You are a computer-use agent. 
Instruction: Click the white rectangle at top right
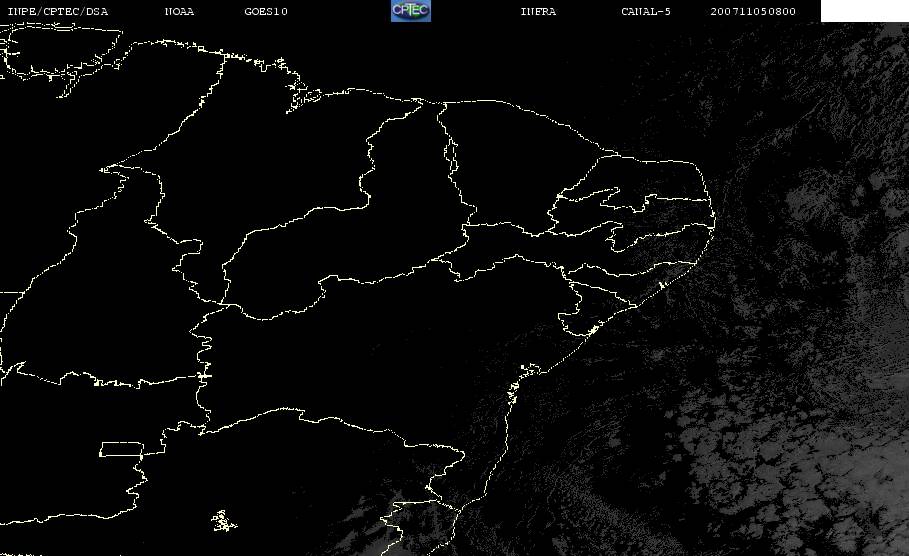pos(864,11)
